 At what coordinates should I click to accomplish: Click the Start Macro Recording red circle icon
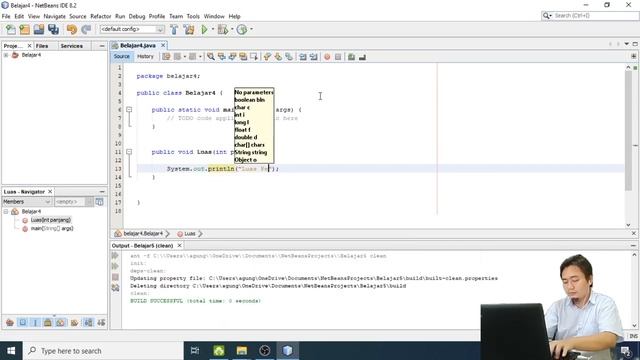point(327,57)
